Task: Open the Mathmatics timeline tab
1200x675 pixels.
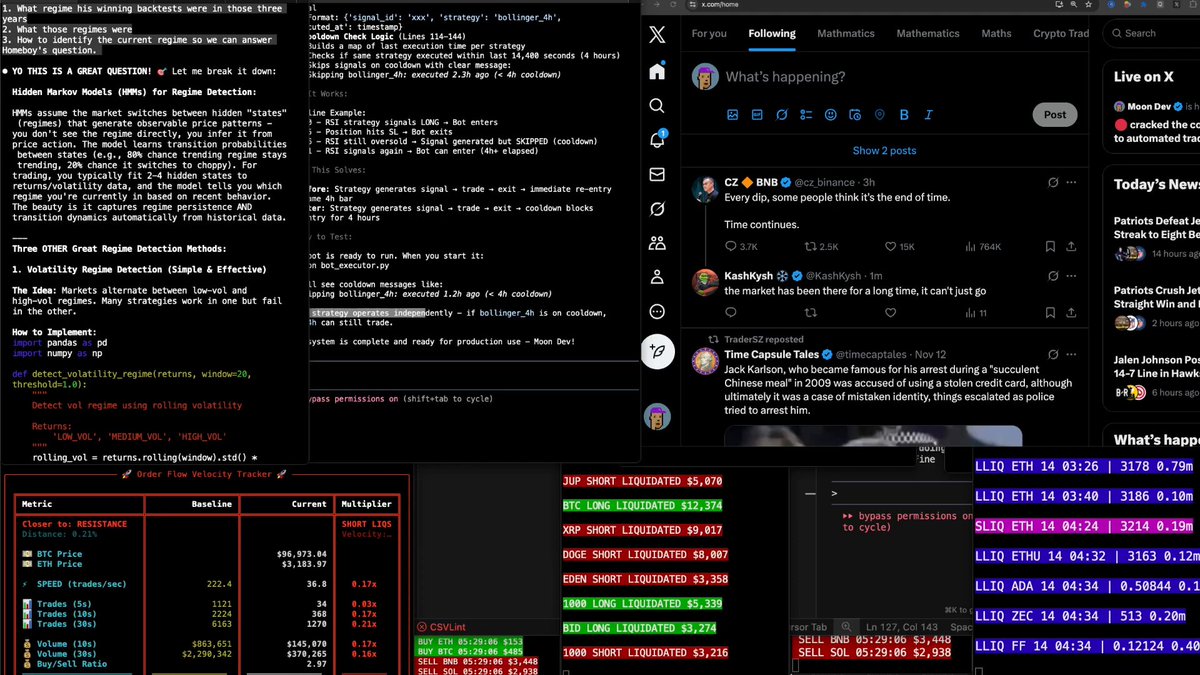Action: [x=846, y=33]
